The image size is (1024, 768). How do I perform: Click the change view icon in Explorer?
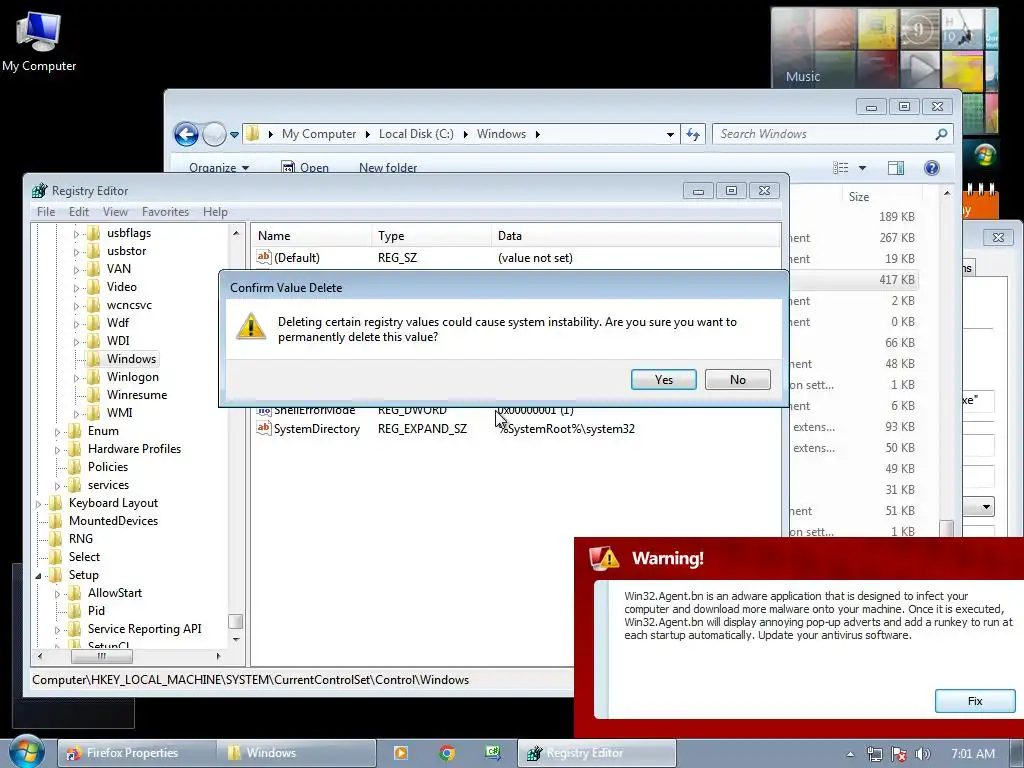tap(841, 168)
